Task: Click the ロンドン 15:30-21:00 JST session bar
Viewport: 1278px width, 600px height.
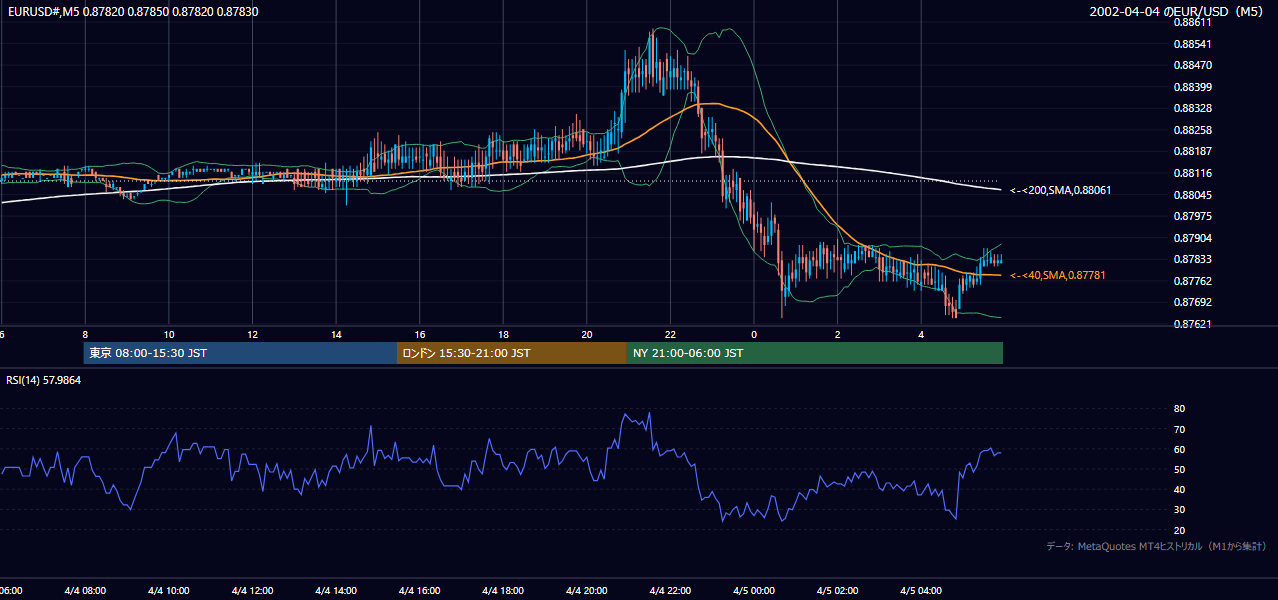Action: (x=512, y=353)
